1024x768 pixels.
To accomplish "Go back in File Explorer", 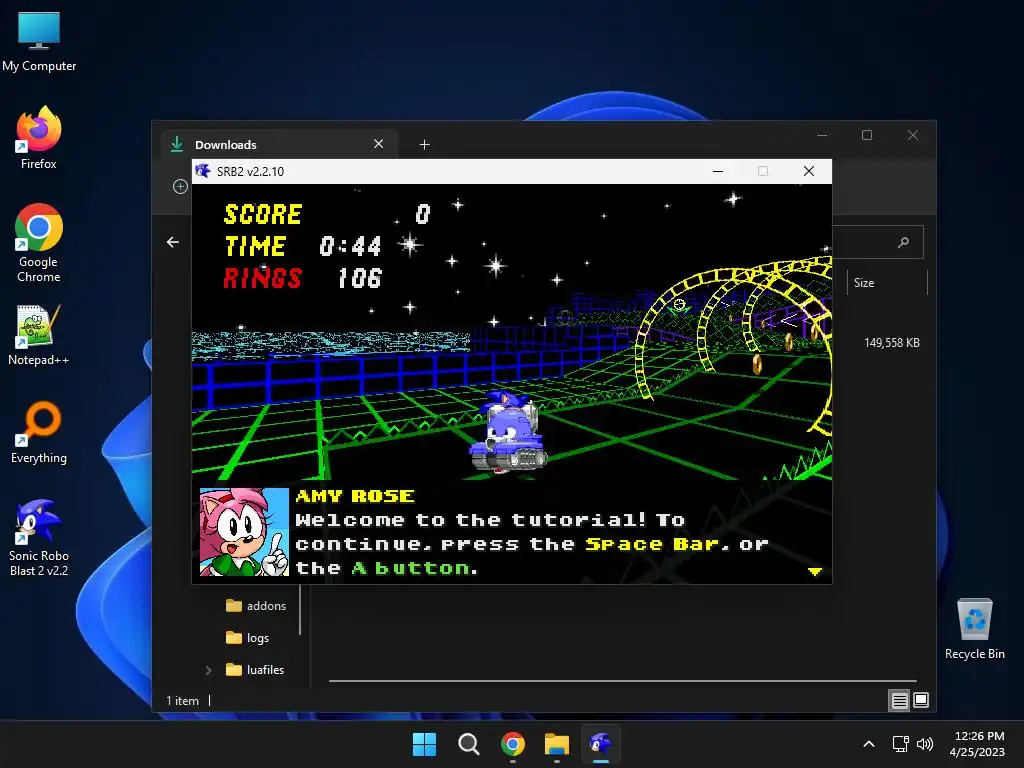I will click(x=173, y=242).
